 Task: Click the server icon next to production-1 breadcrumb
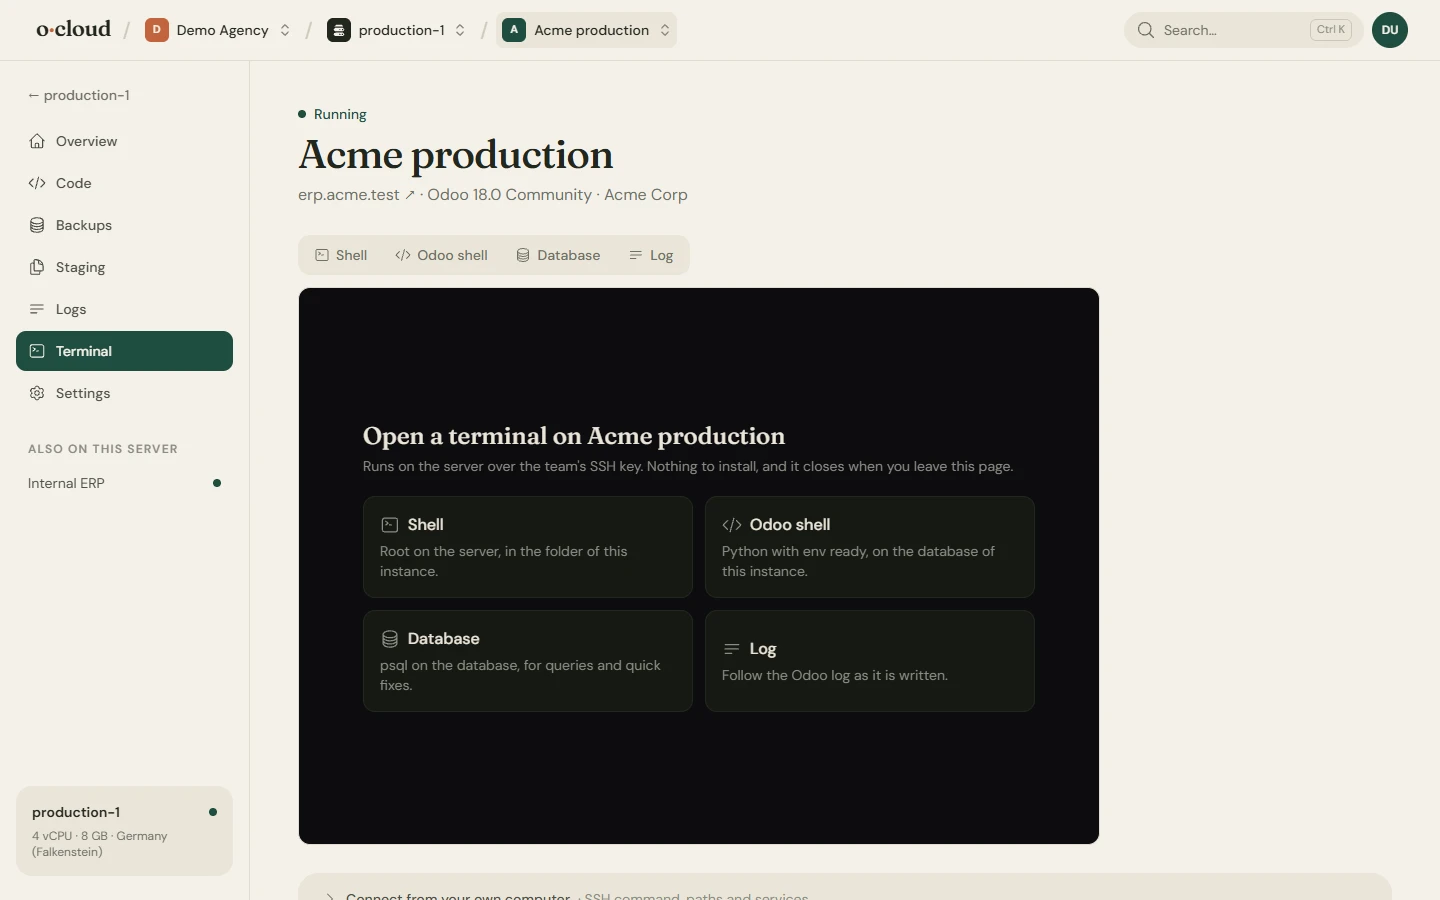339,30
